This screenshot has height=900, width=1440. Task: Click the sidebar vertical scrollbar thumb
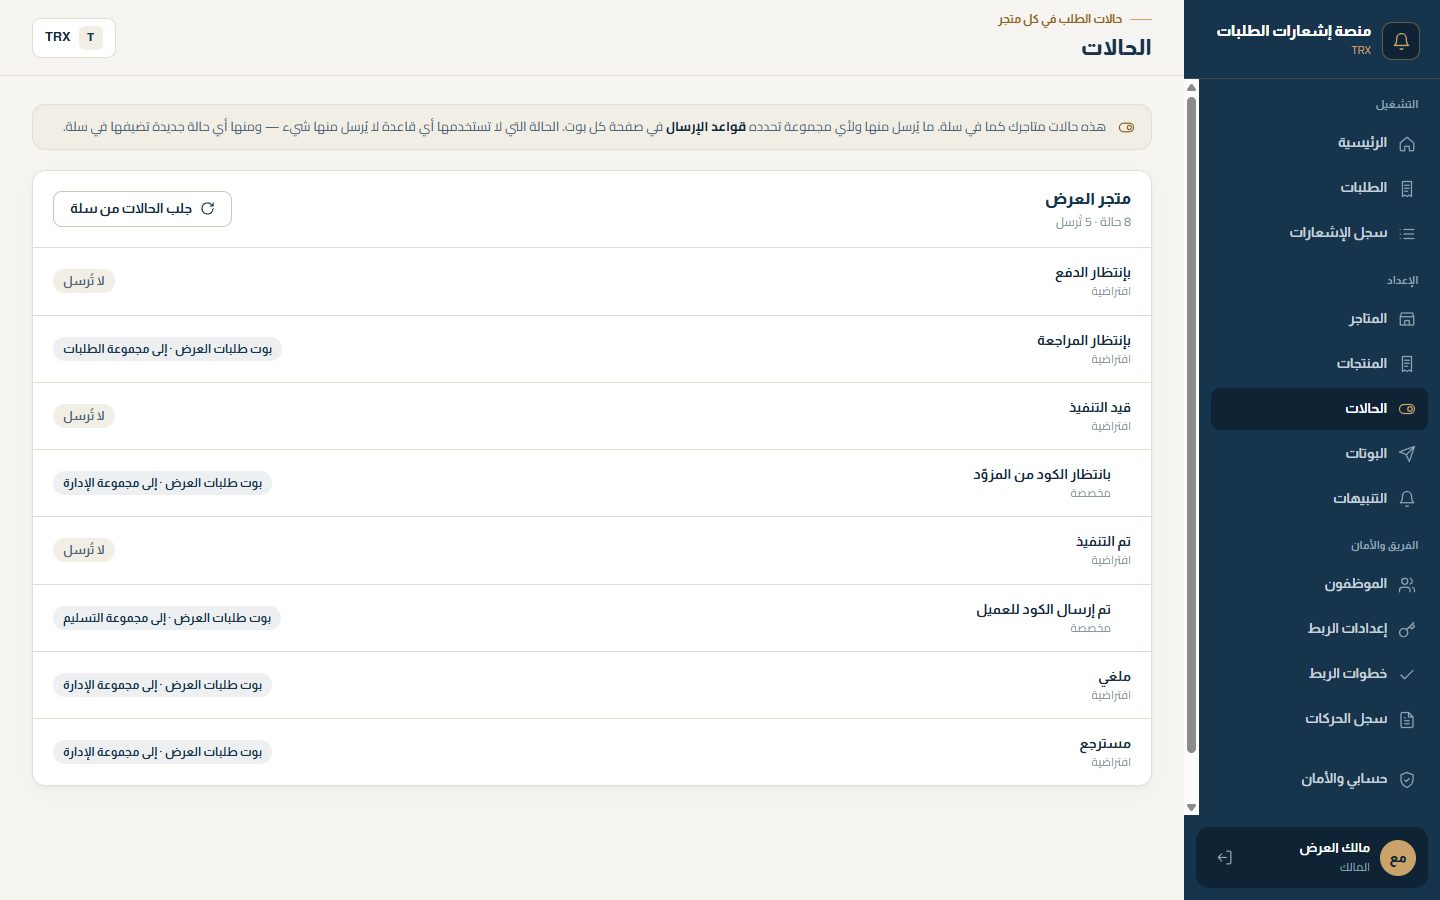(x=1191, y=425)
